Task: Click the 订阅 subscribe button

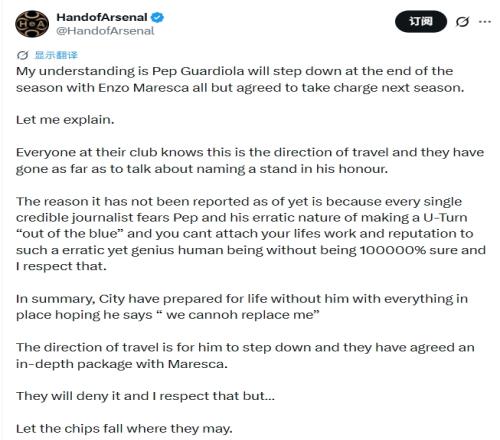Action: 421,21
